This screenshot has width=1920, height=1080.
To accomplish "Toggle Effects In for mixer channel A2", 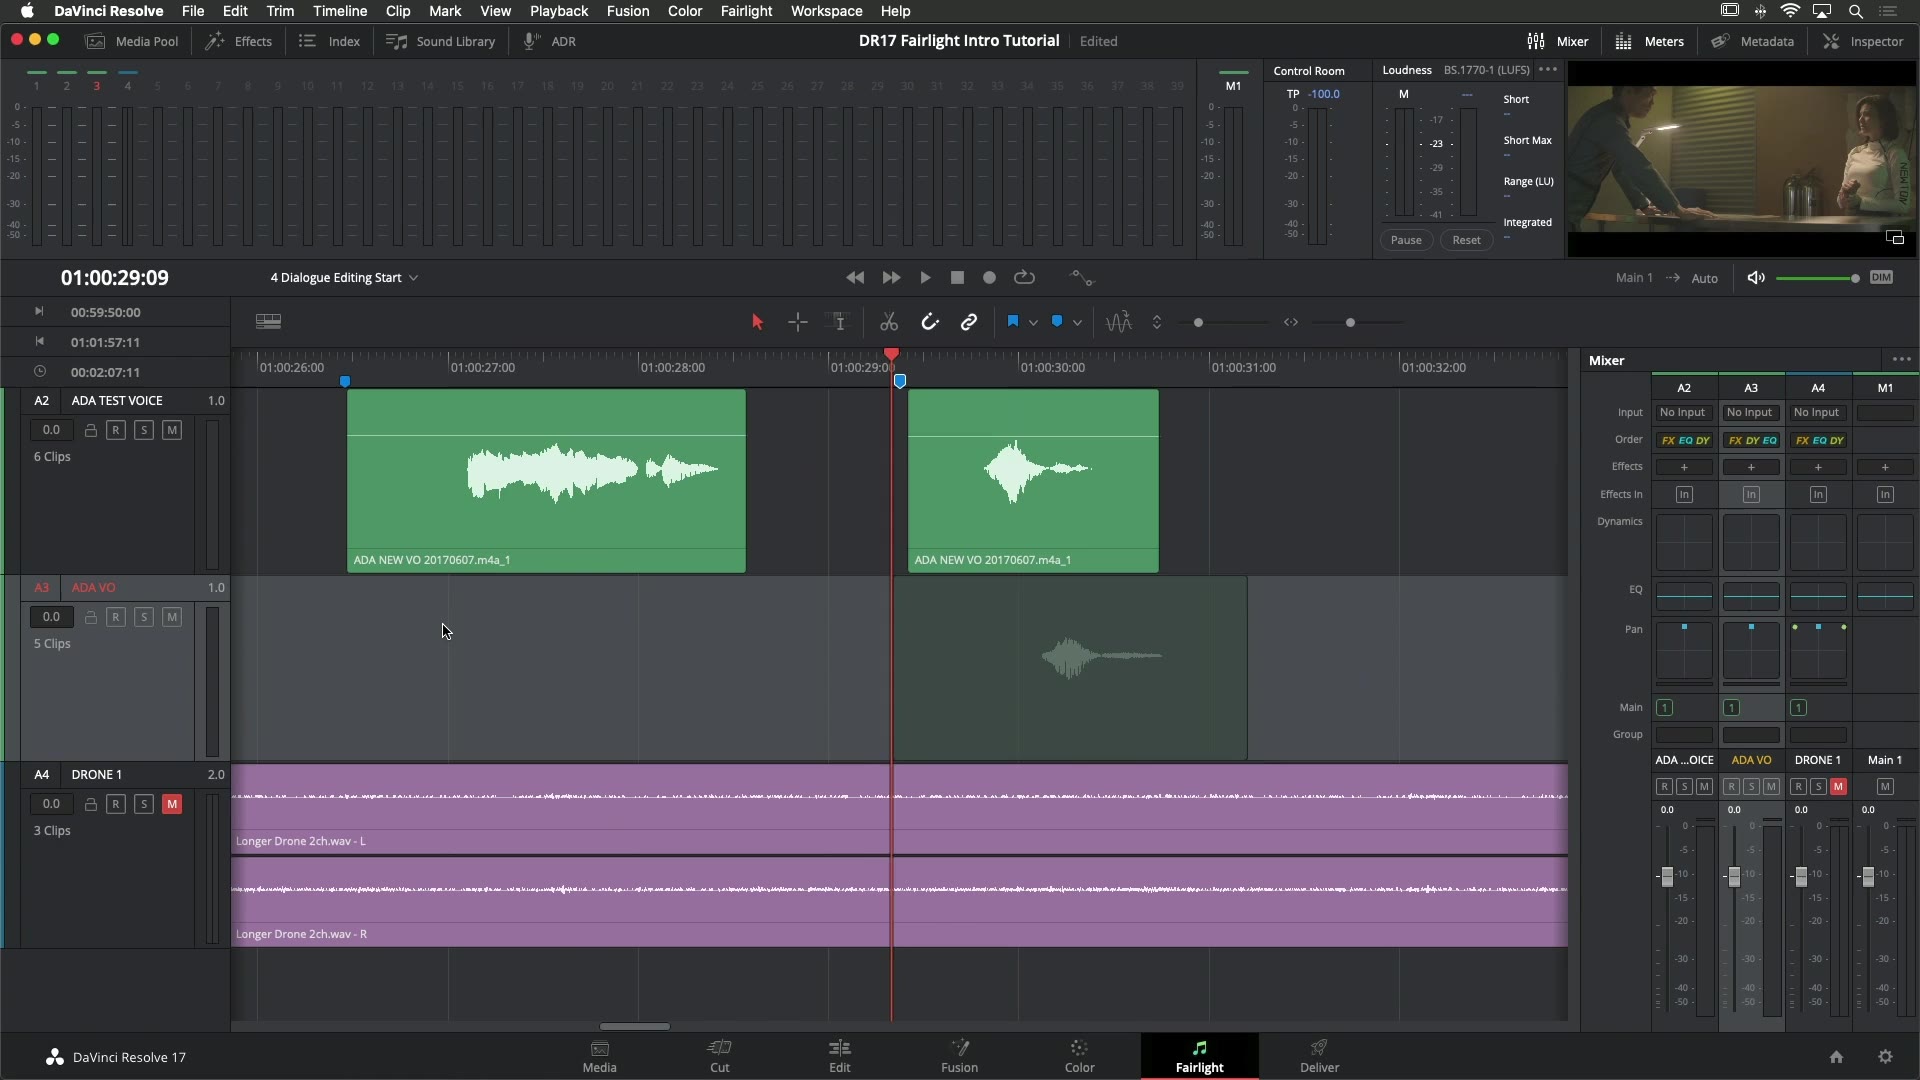I will coord(1684,495).
